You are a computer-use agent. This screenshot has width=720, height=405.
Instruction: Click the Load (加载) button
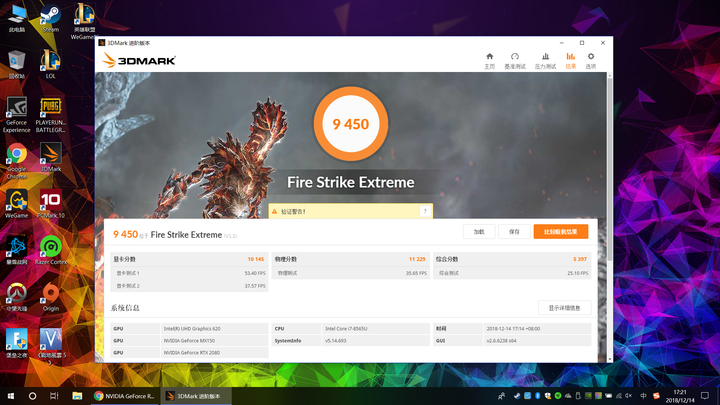click(x=479, y=232)
